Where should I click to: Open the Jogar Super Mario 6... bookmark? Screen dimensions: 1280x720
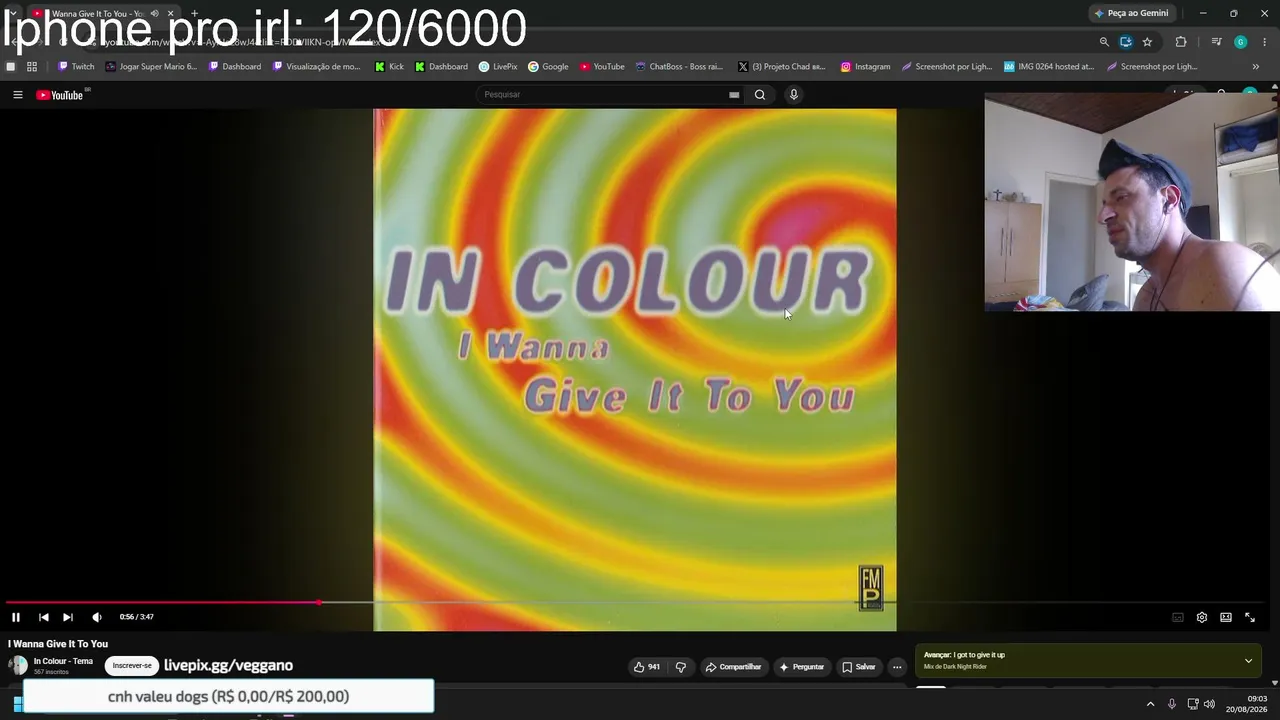(x=152, y=67)
